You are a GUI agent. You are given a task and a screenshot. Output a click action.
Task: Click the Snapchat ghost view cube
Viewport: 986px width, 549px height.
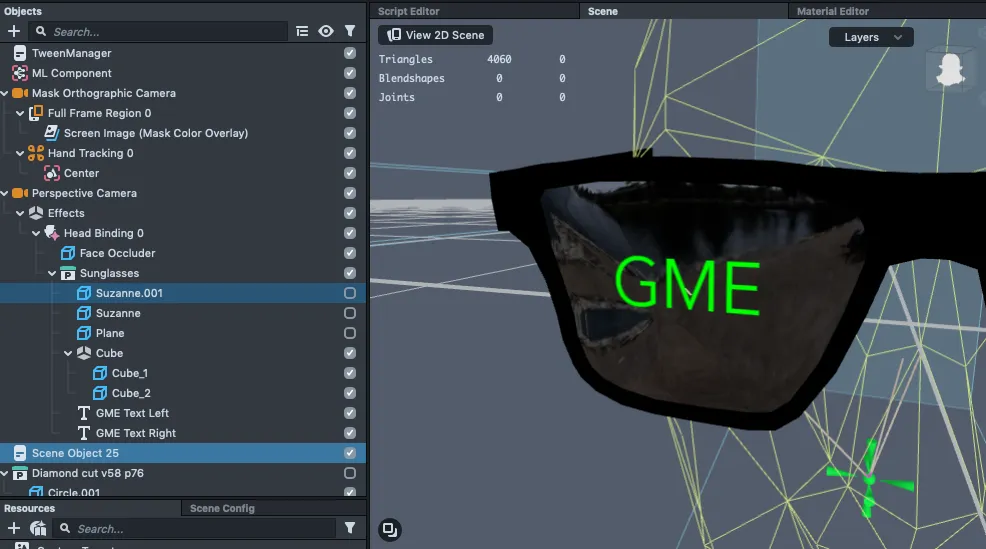pyautogui.click(x=950, y=69)
